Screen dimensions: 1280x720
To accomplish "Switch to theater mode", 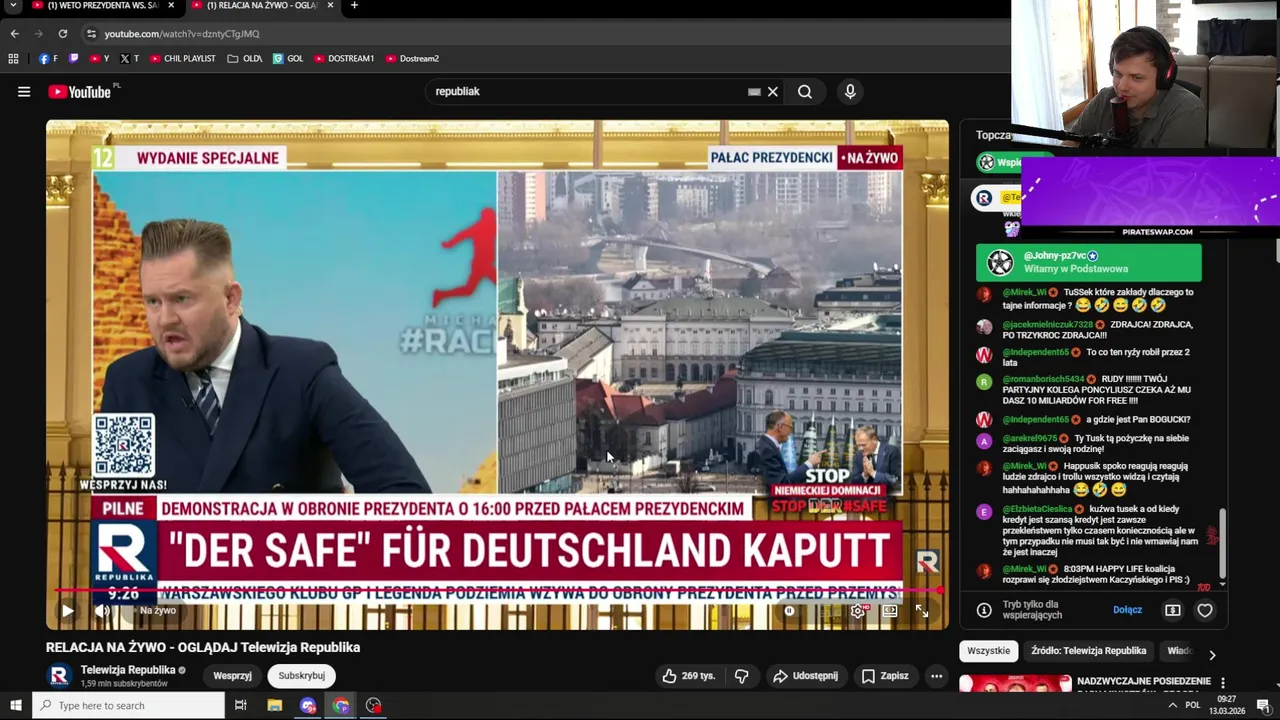I will pos(889,611).
